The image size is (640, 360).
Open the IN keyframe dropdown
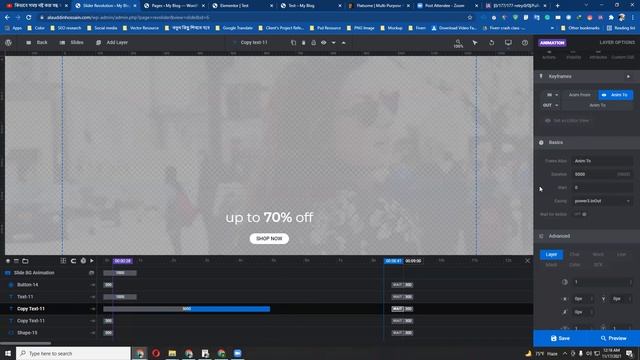(551, 95)
